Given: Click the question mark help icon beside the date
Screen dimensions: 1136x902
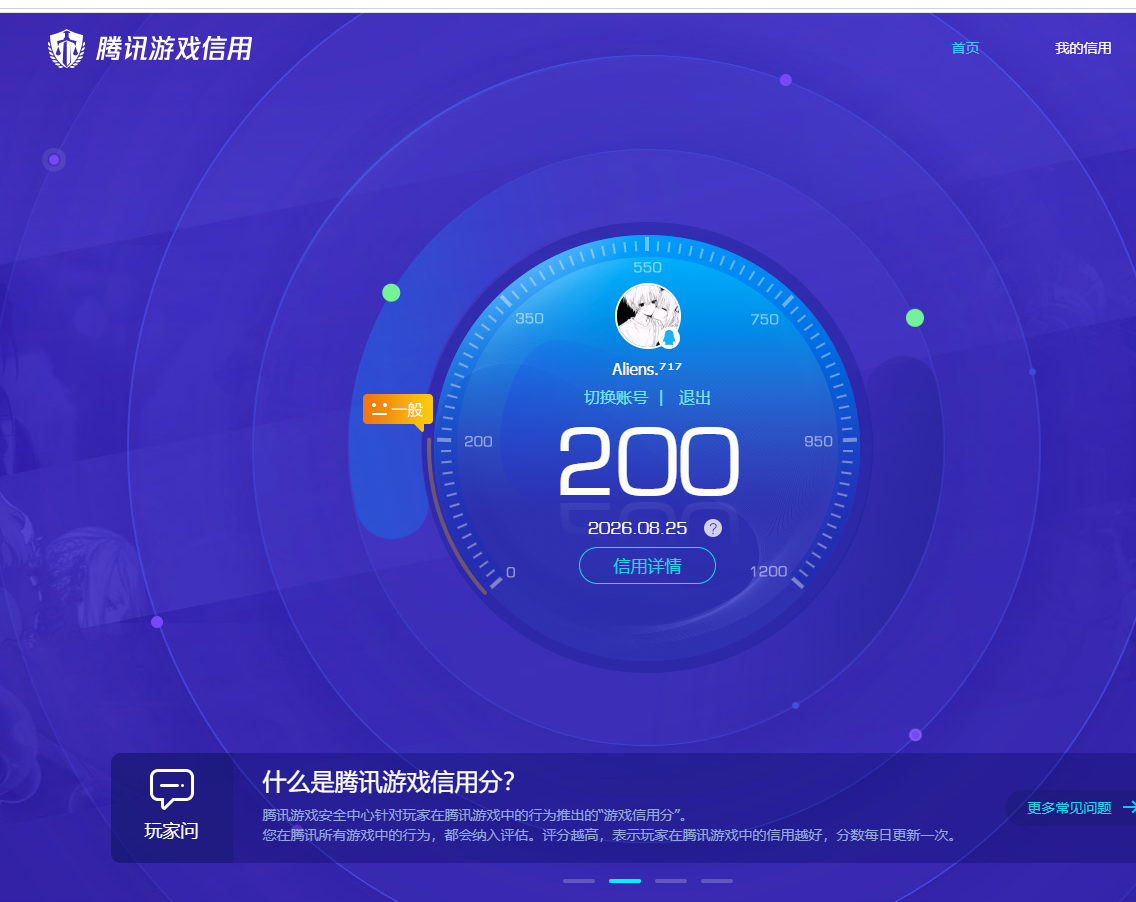Looking at the screenshot, I should click(713, 528).
